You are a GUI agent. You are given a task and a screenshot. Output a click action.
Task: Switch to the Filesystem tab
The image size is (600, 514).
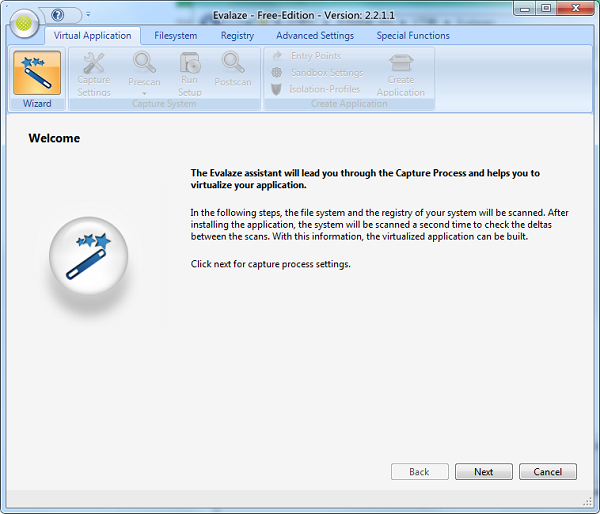pos(176,36)
